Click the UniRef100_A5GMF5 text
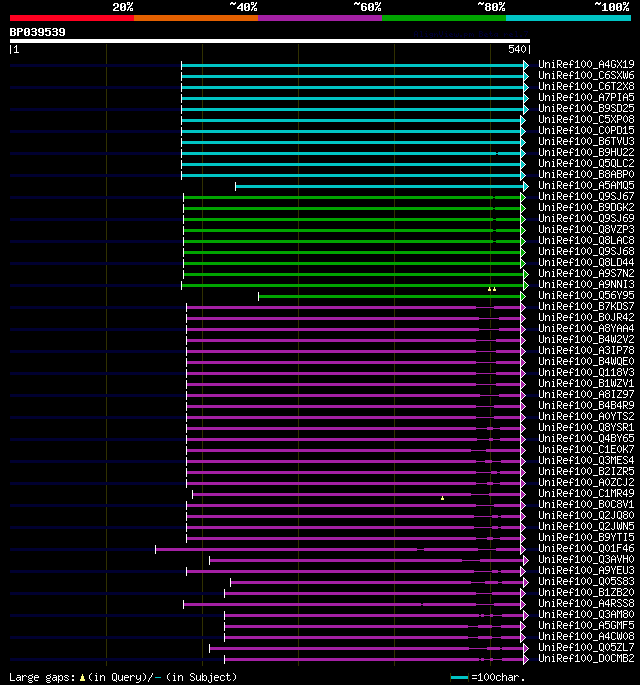Screen dimensions: 640x685 tap(586, 625)
